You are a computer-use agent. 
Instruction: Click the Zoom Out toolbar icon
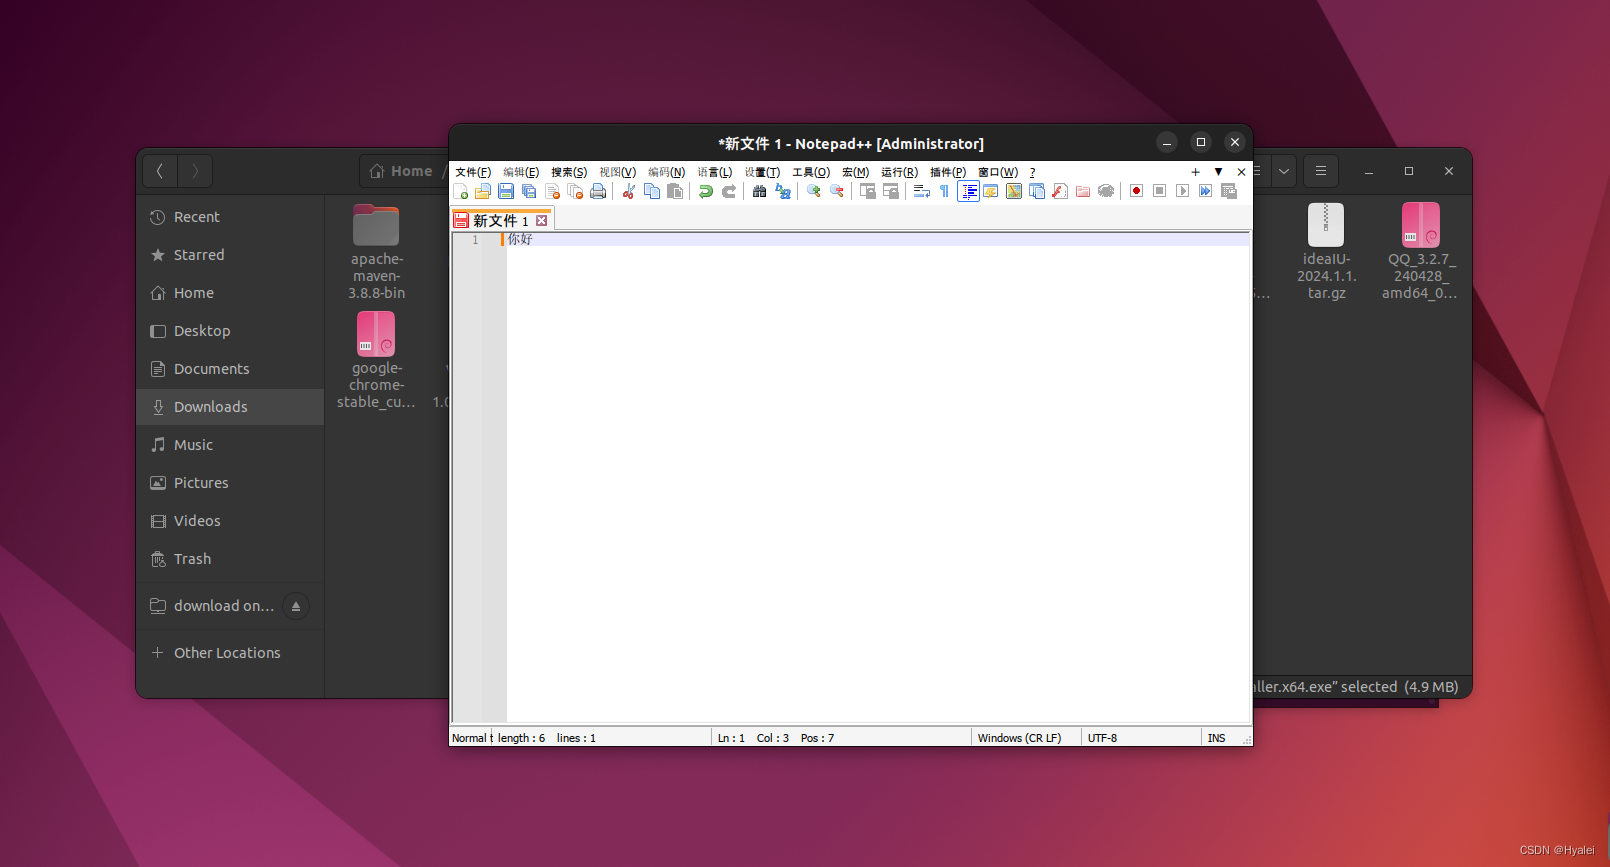[x=837, y=191]
